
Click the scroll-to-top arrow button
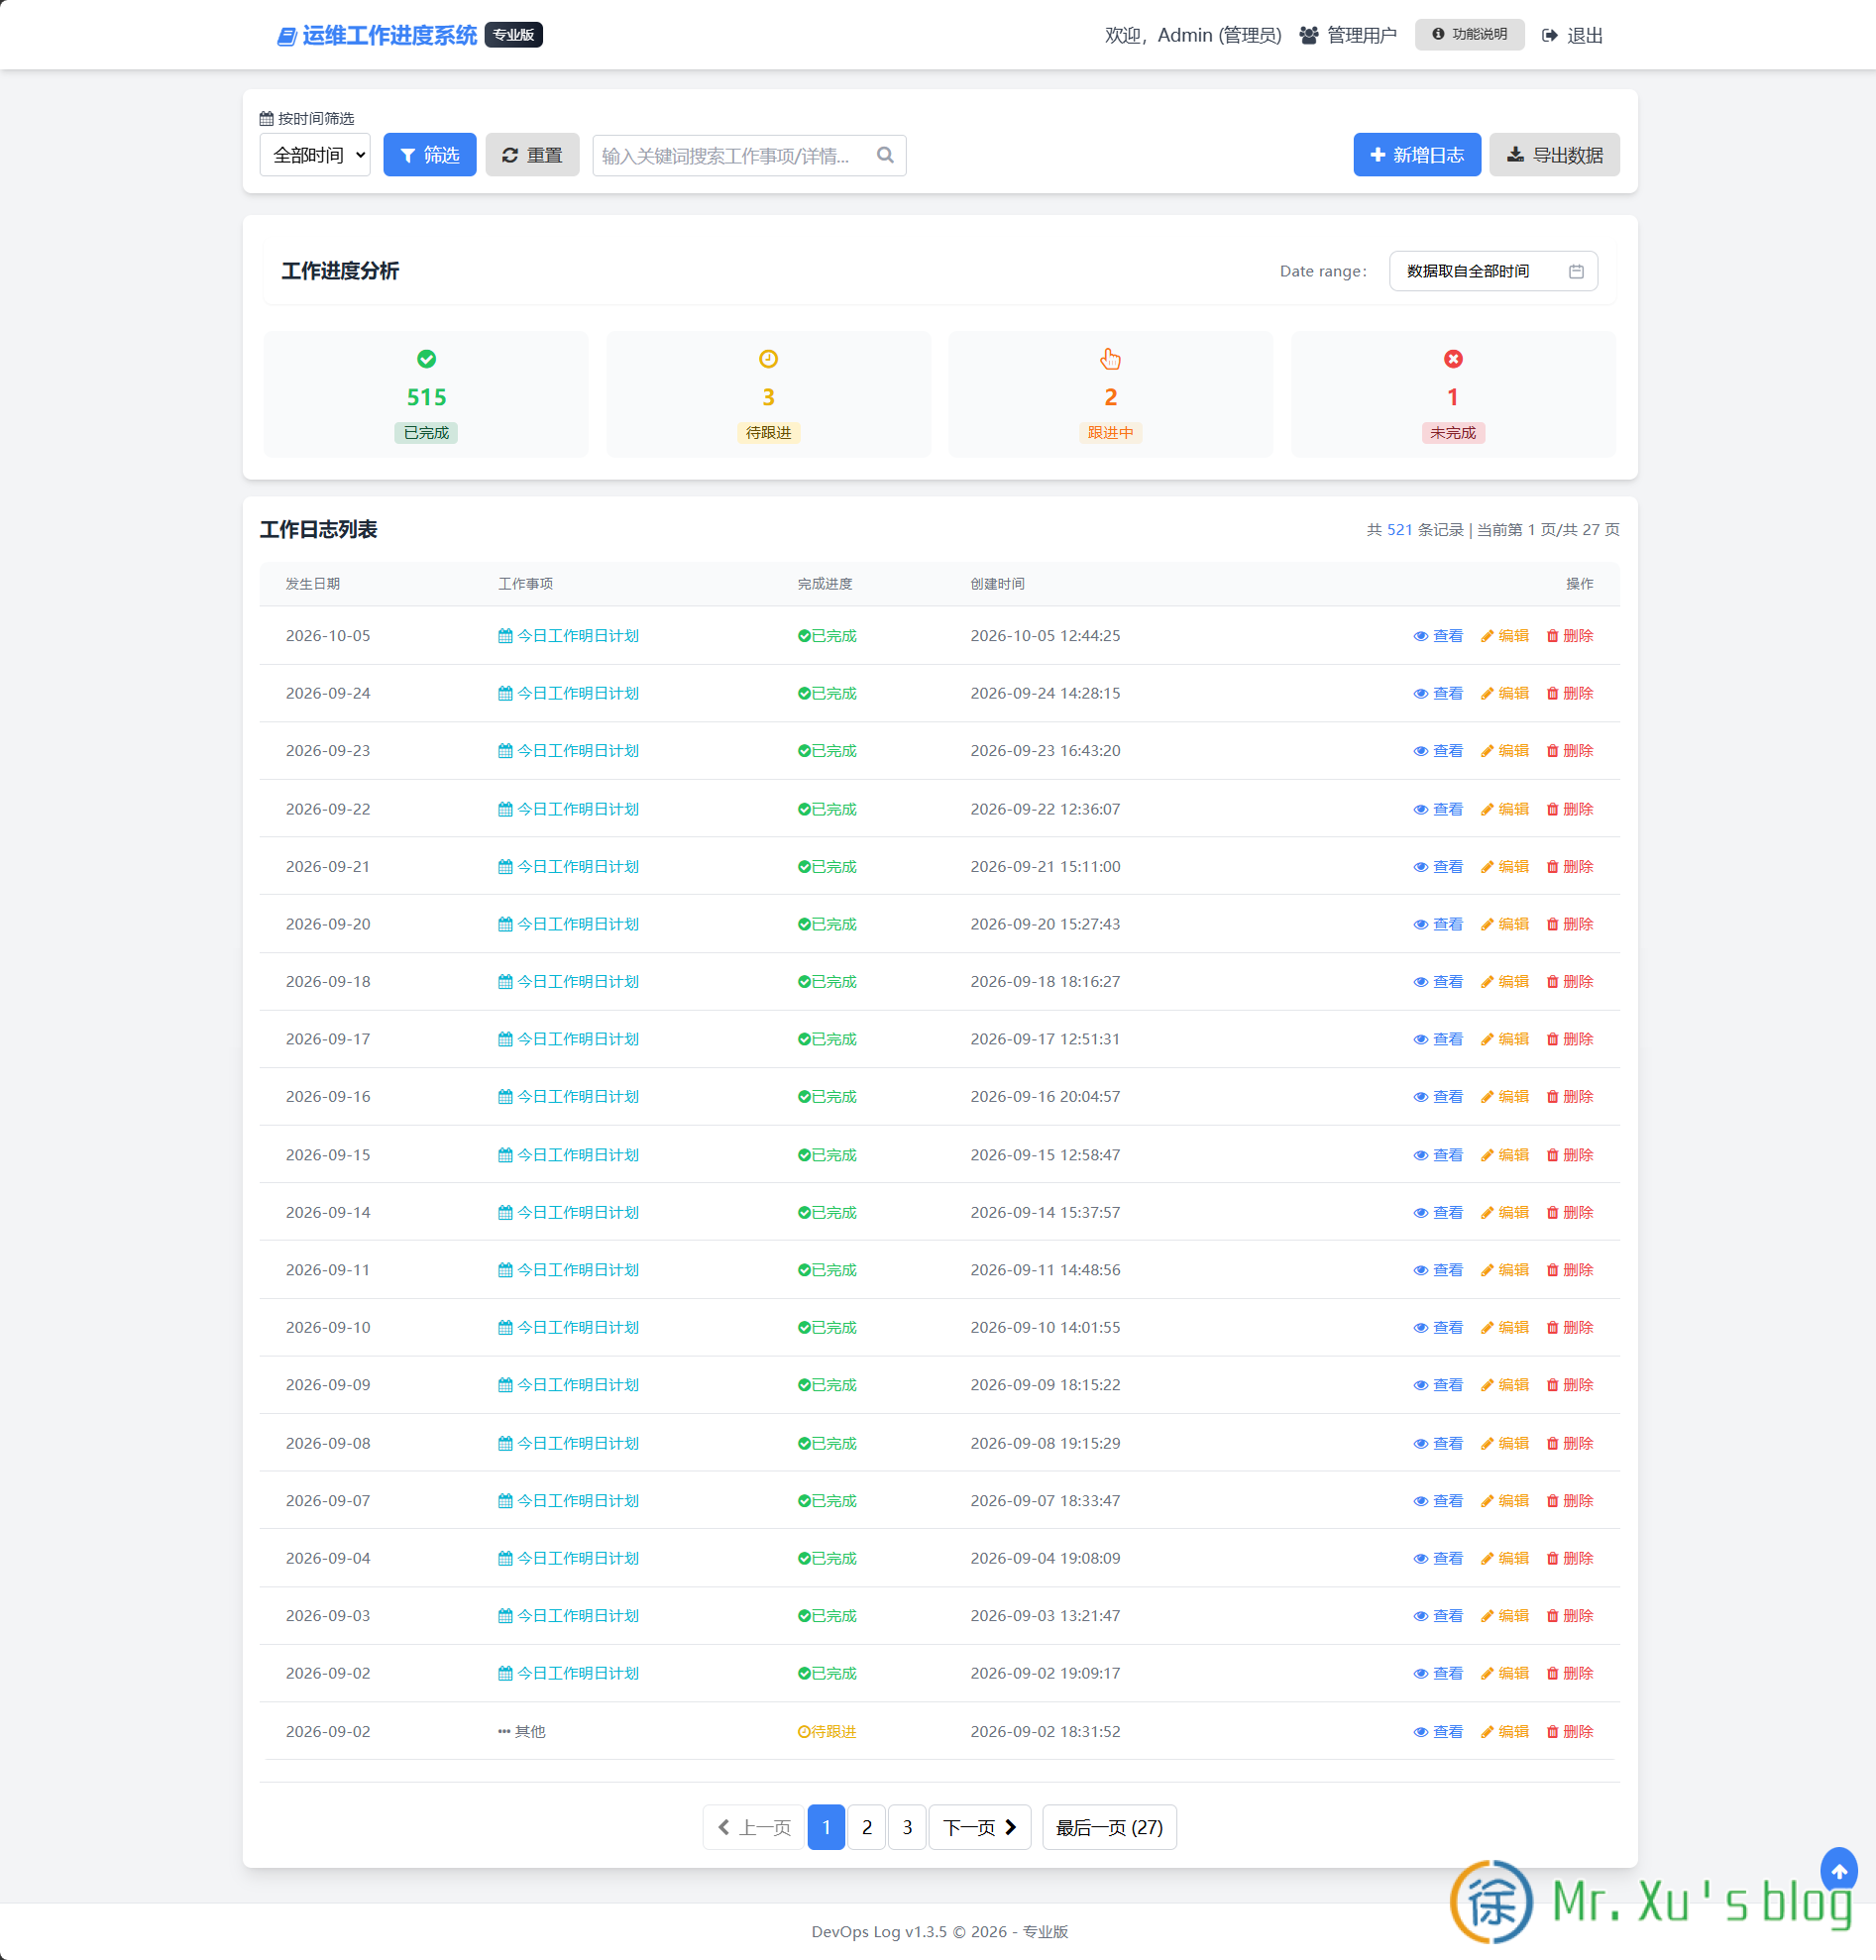pos(1838,1869)
